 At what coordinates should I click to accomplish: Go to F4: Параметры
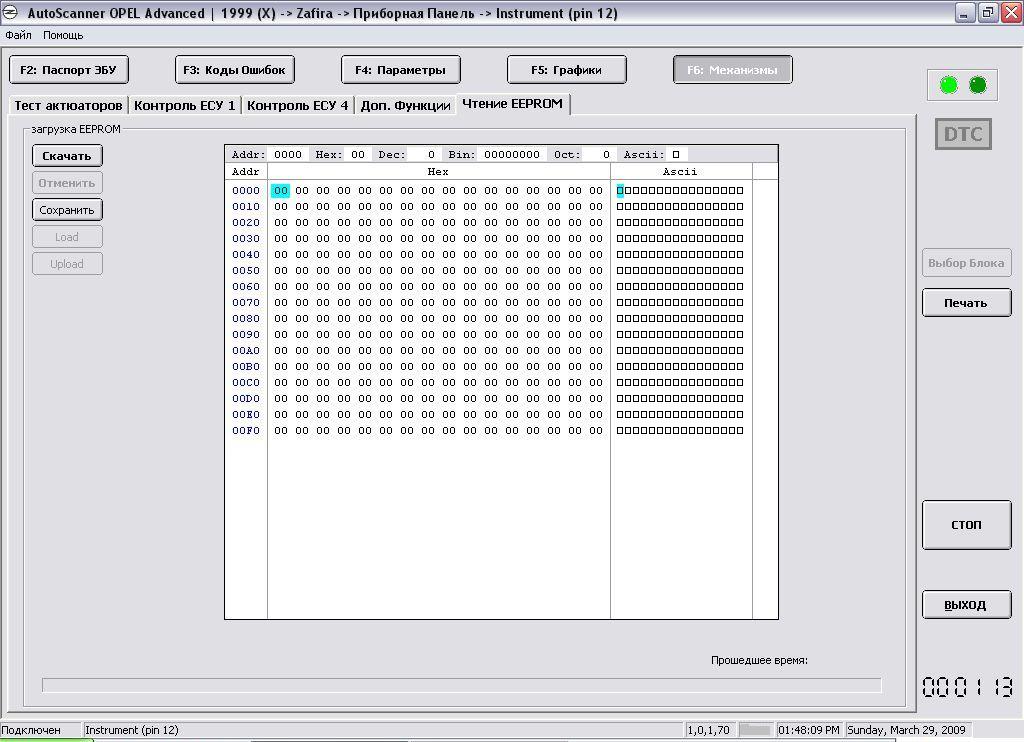pos(400,70)
